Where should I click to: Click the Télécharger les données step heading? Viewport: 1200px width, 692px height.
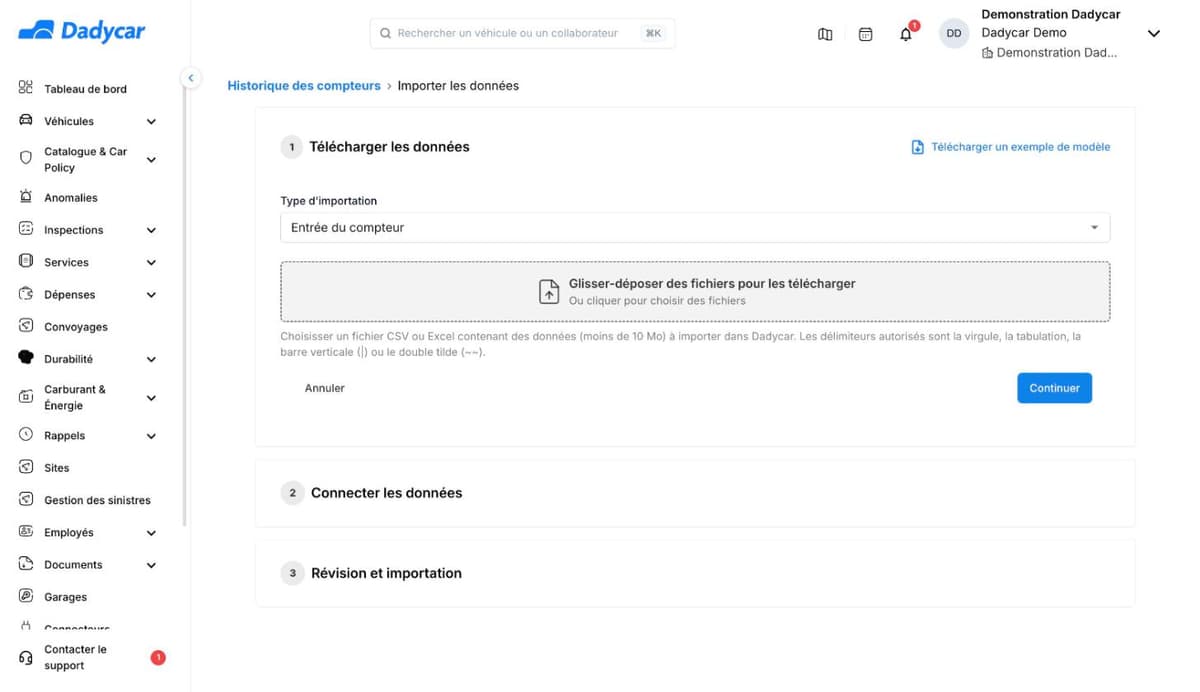click(389, 146)
